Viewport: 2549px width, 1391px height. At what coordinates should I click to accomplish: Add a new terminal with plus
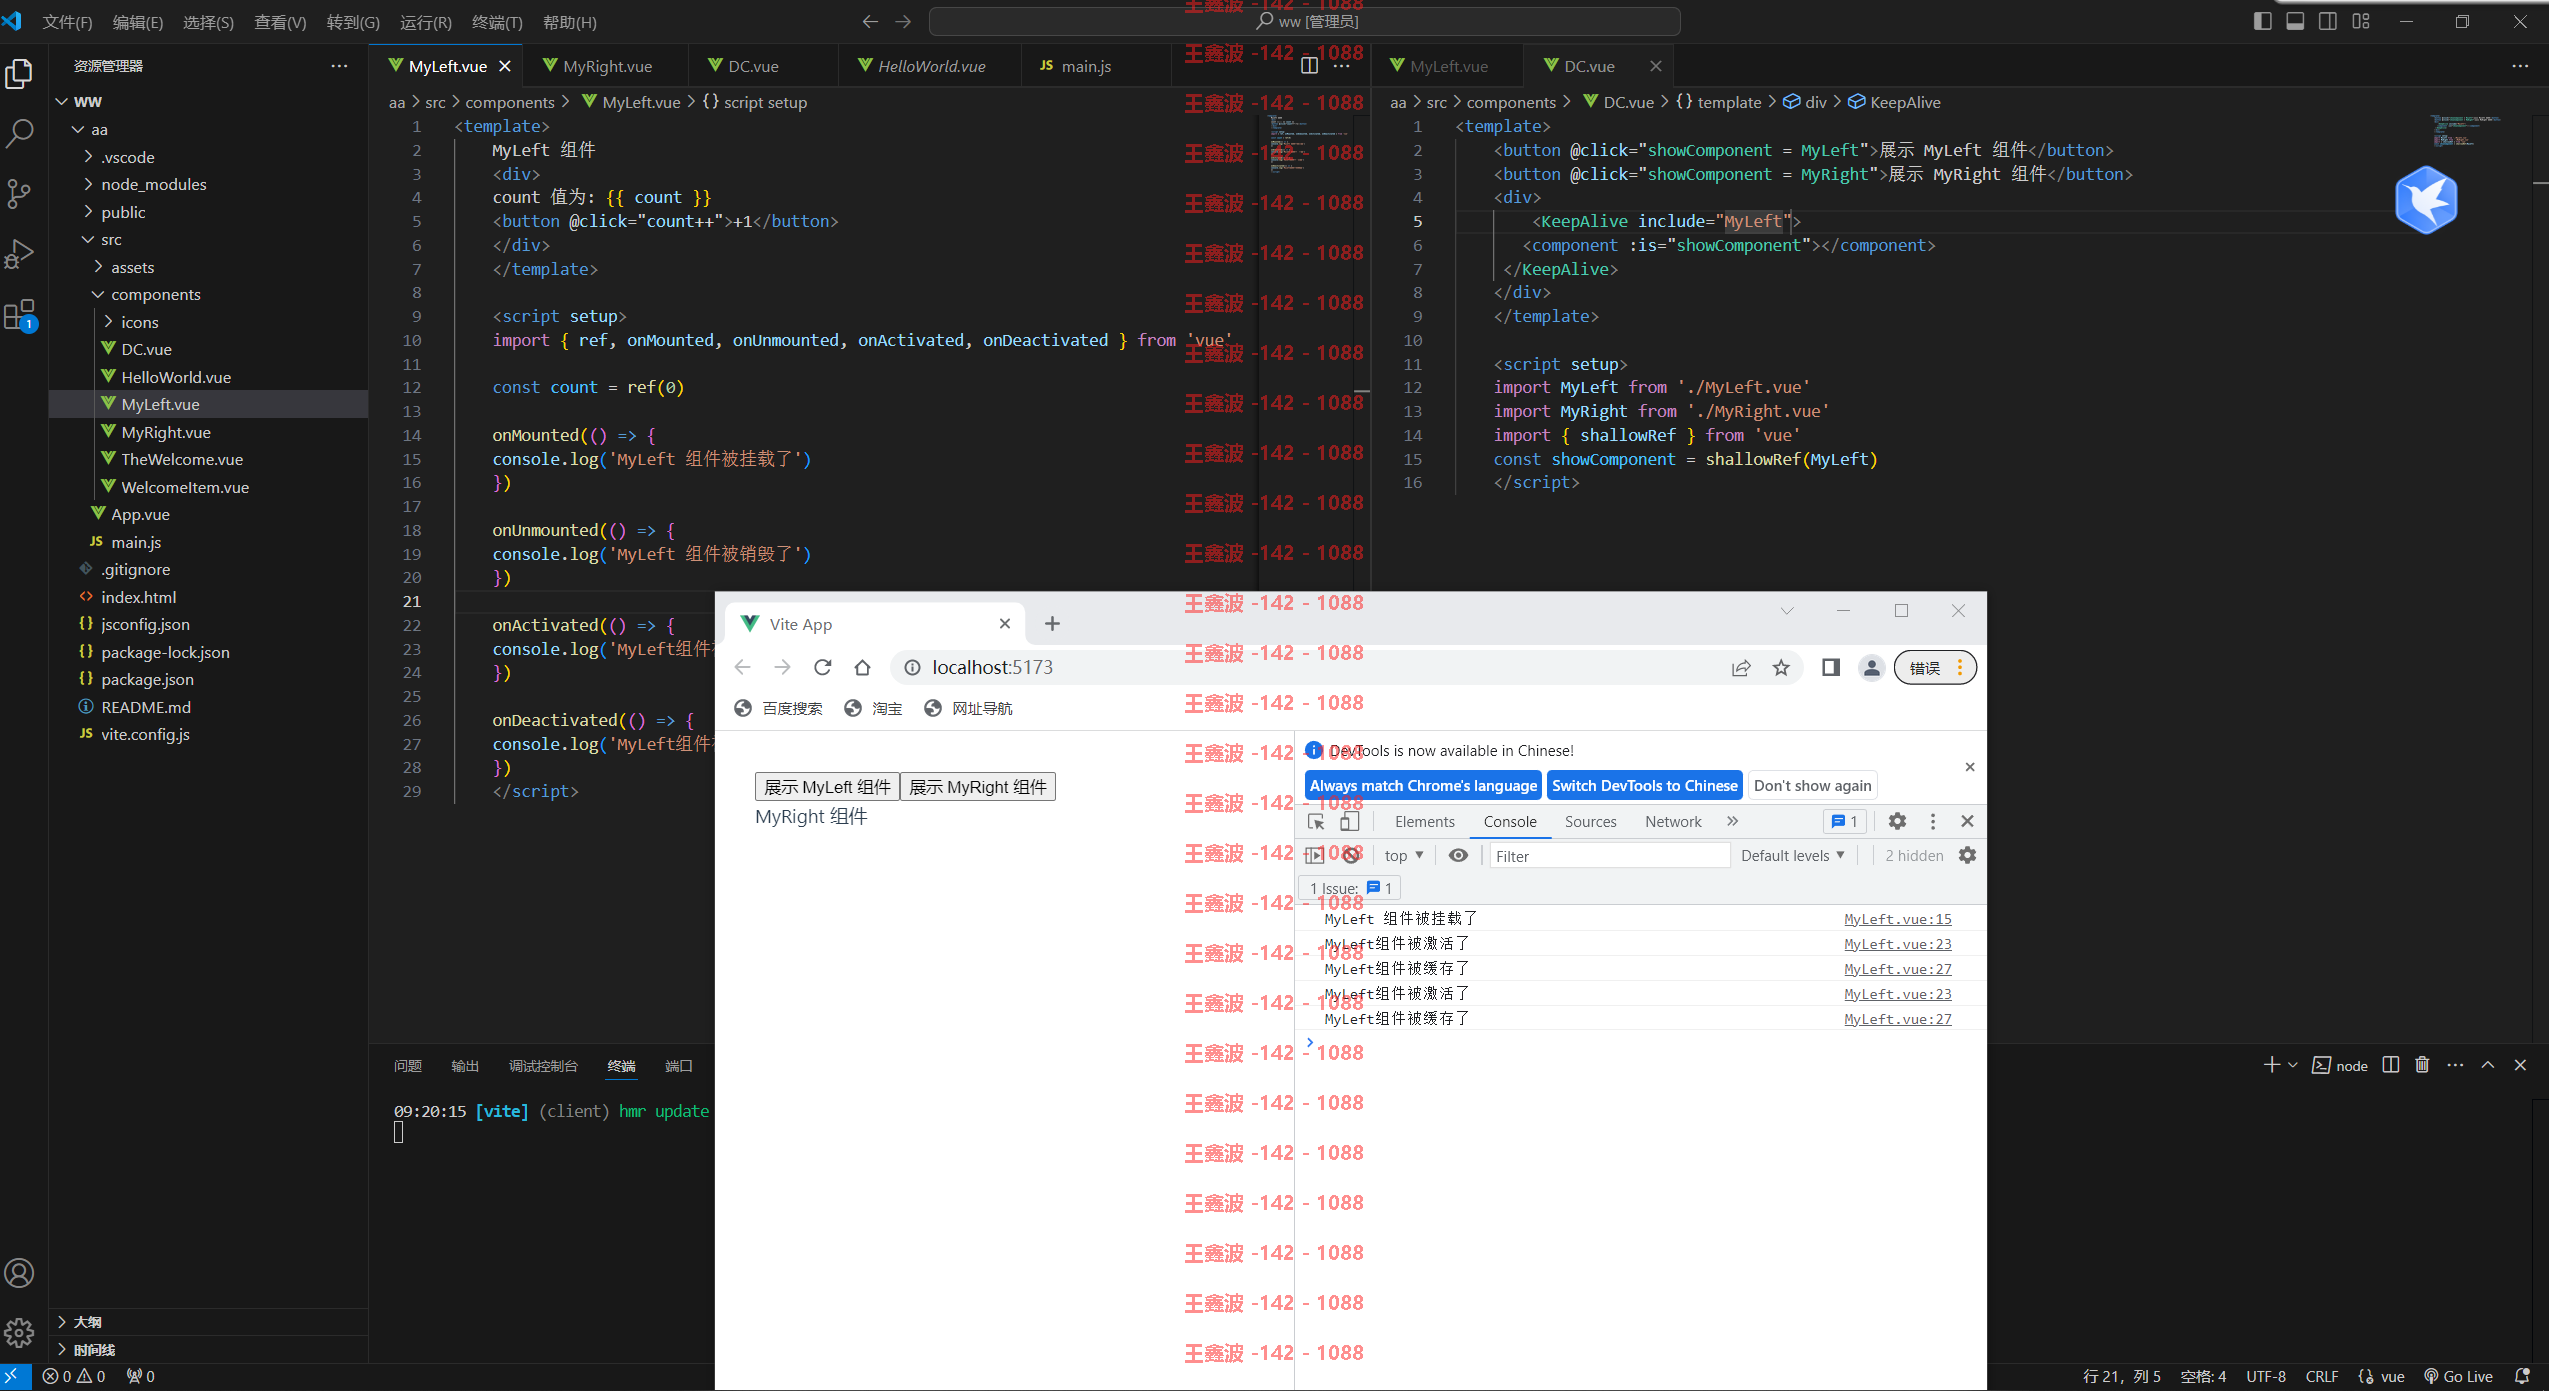click(2271, 1065)
